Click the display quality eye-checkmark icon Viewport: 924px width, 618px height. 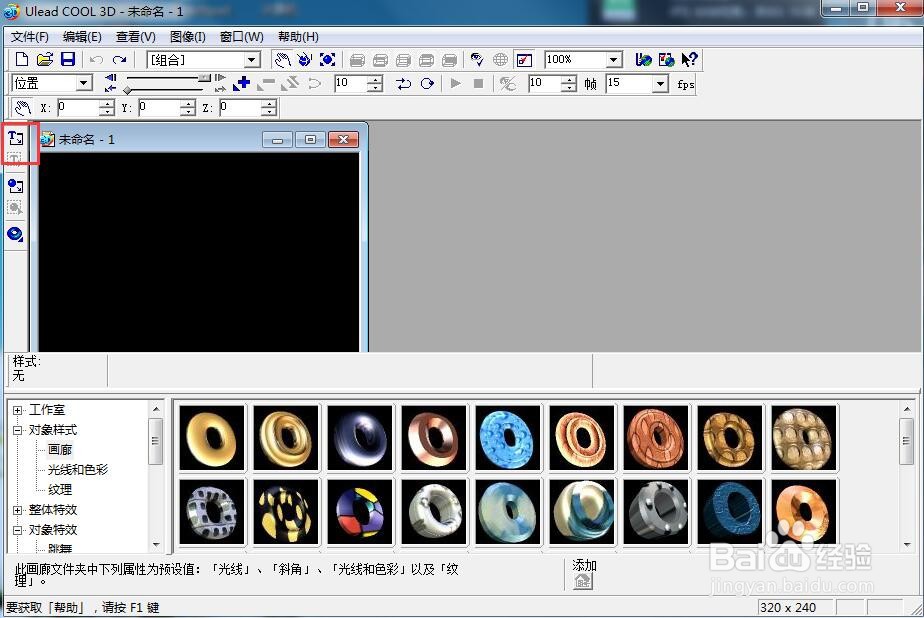tap(477, 60)
